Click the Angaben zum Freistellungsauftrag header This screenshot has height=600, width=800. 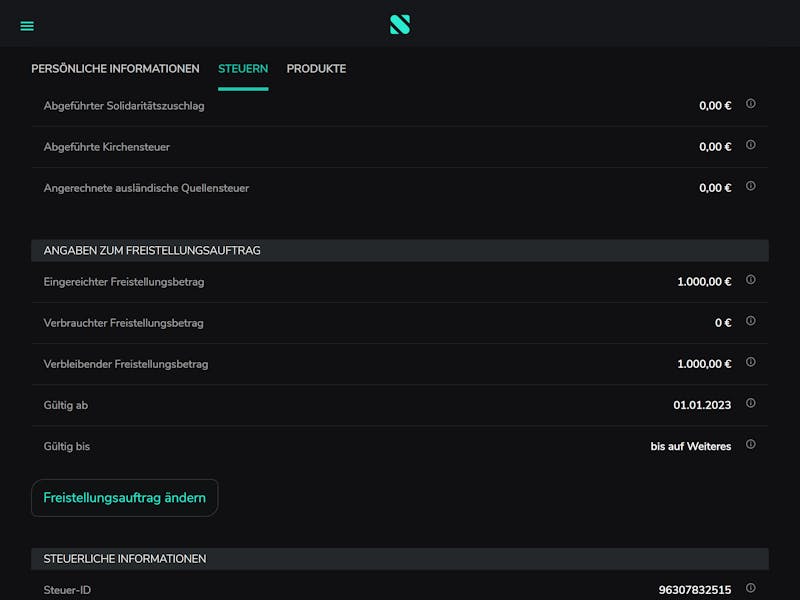coord(400,251)
